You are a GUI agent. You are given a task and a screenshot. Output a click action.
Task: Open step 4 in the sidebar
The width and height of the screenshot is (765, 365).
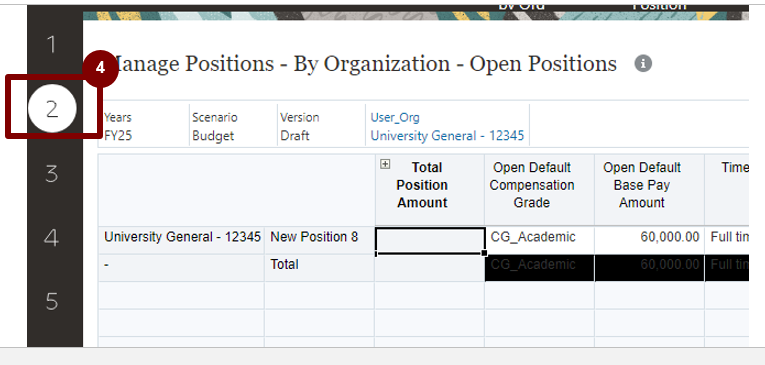click(x=52, y=238)
